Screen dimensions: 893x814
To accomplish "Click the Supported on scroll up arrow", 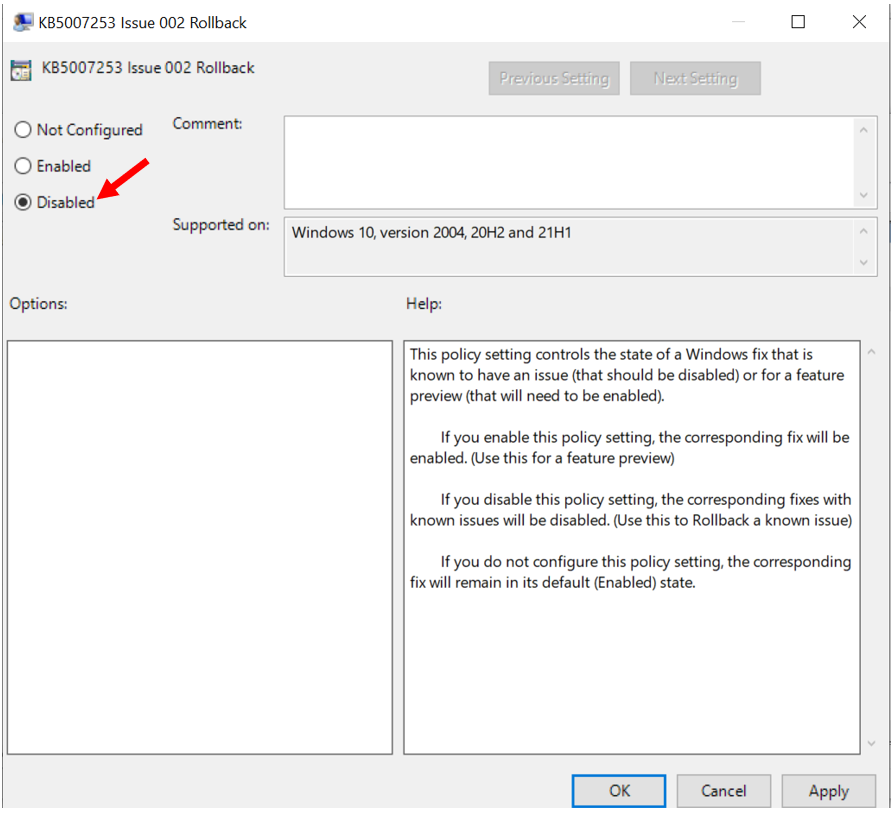I will pos(863,231).
